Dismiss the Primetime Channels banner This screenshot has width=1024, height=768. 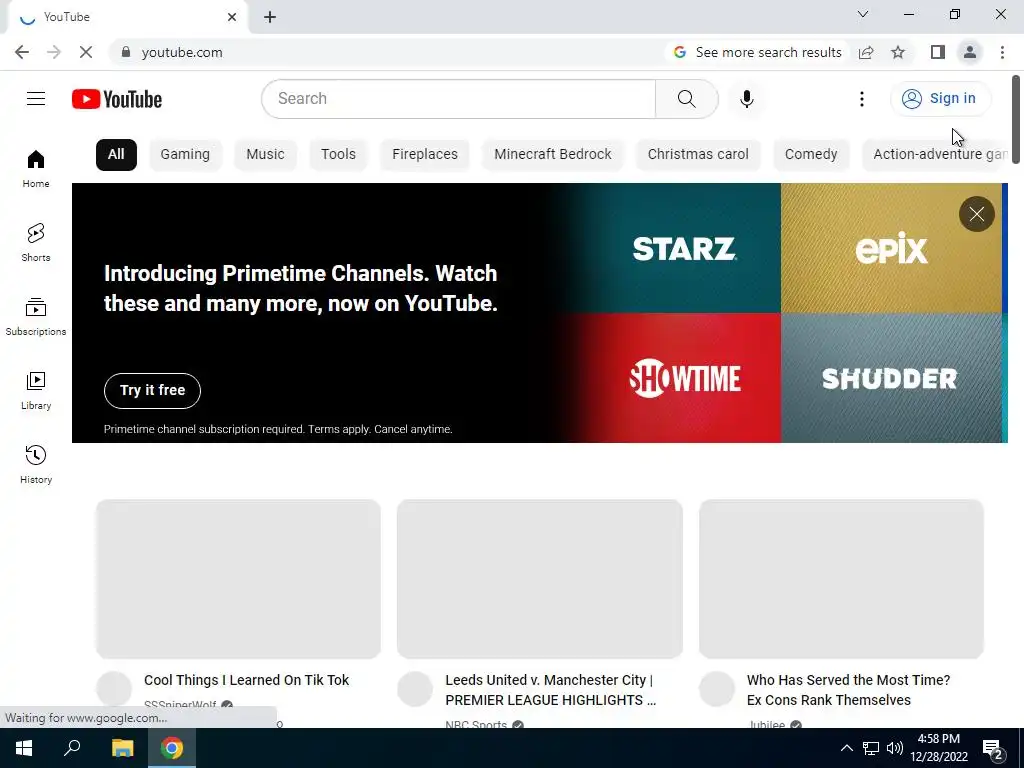pyautogui.click(x=976, y=214)
